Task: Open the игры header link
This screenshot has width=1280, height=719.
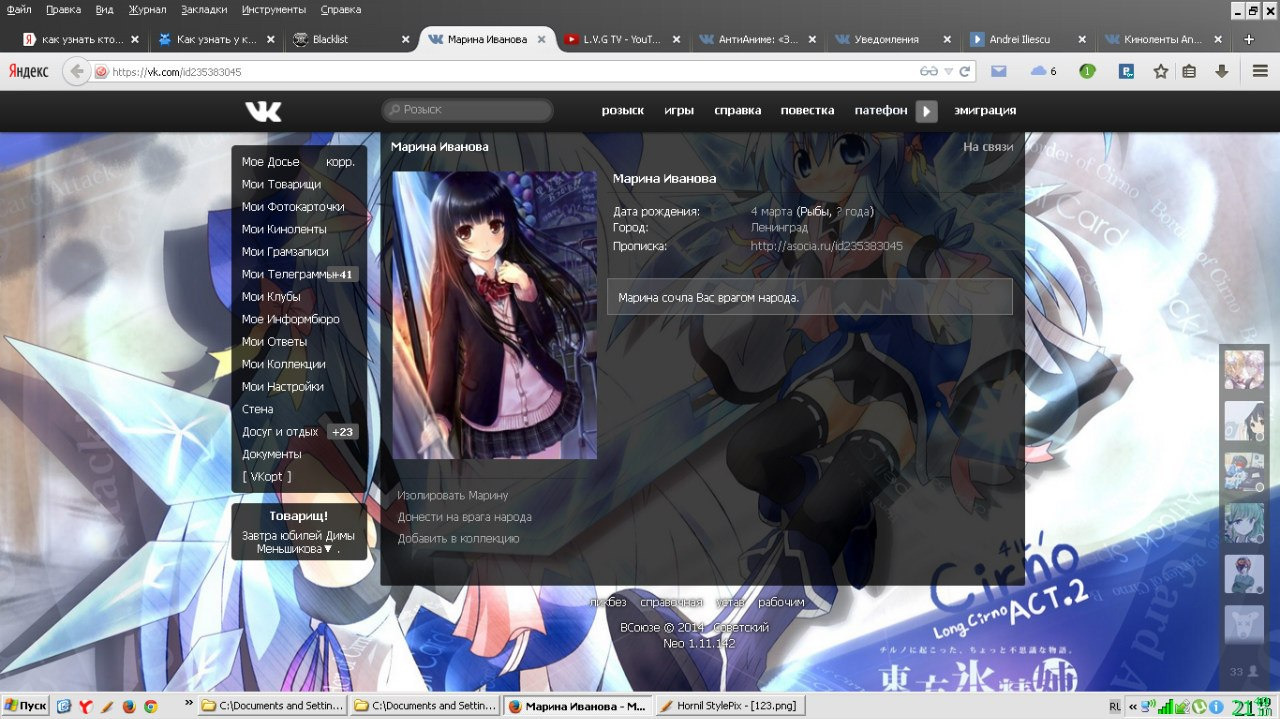Action: click(x=679, y=111)
